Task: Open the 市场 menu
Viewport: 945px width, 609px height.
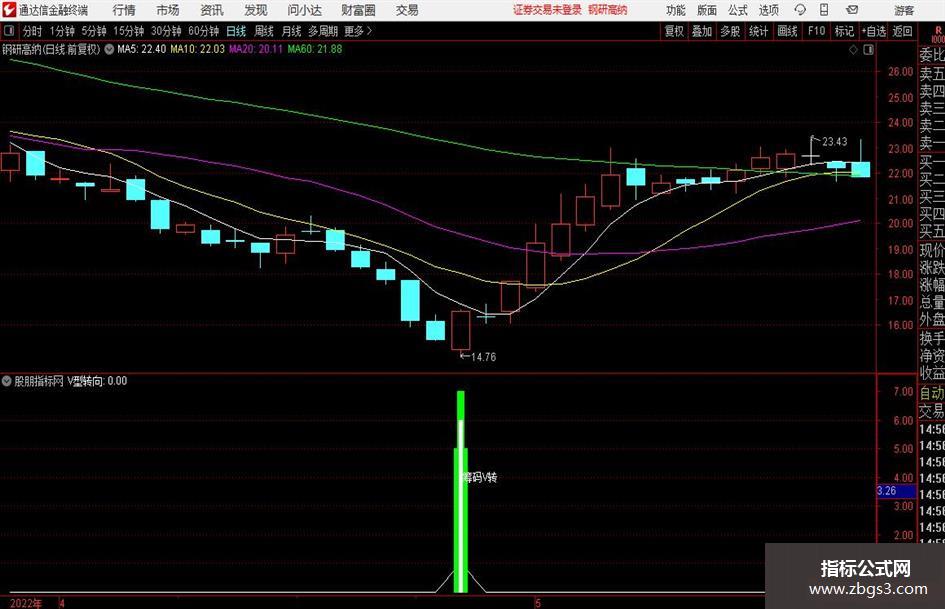Action: [168, 10]
